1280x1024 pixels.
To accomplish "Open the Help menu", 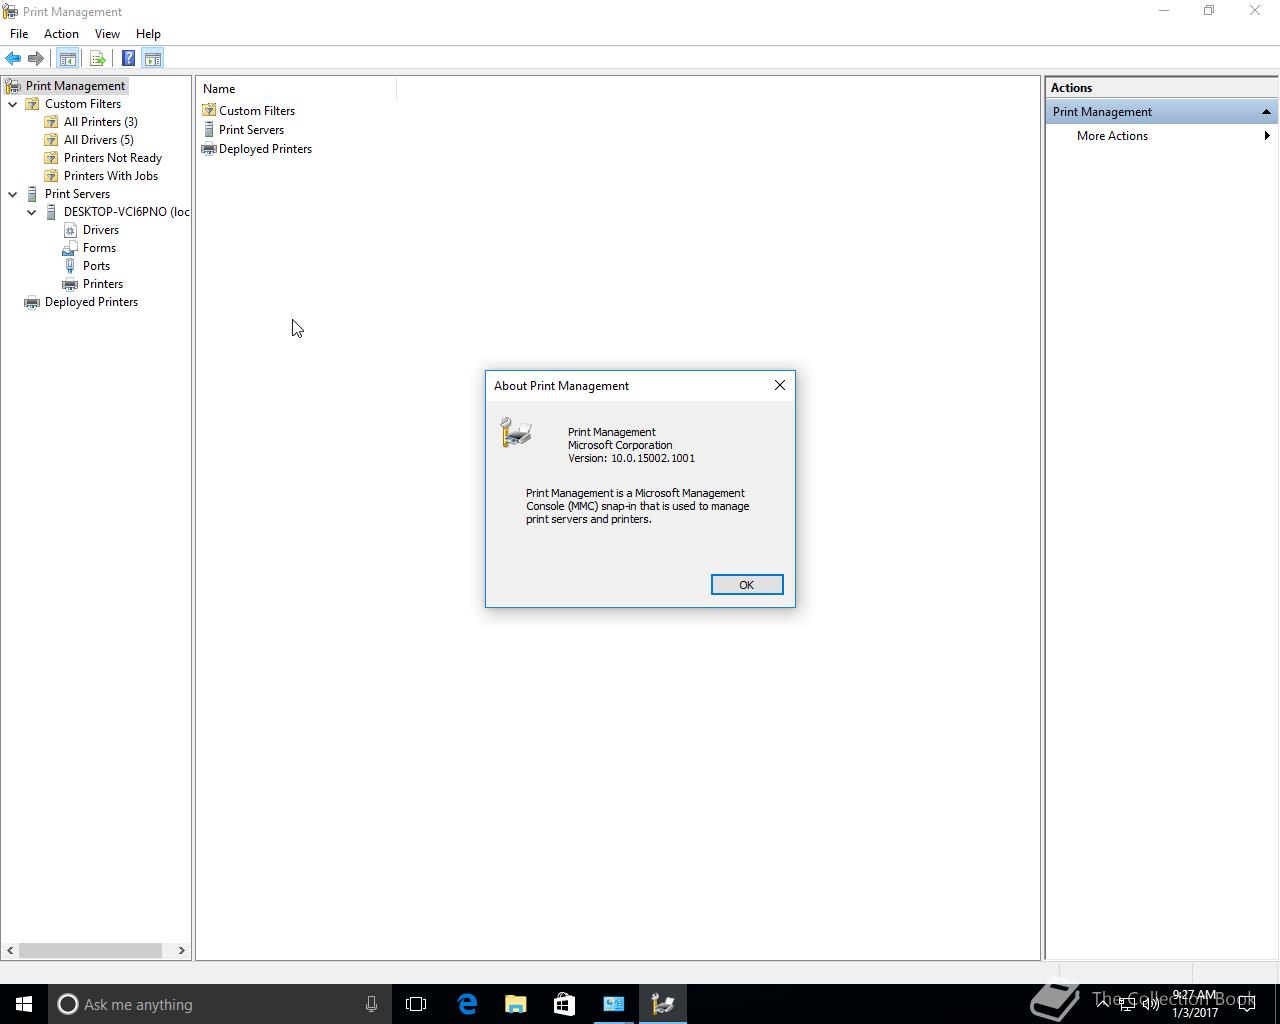I will coord(148,34).
